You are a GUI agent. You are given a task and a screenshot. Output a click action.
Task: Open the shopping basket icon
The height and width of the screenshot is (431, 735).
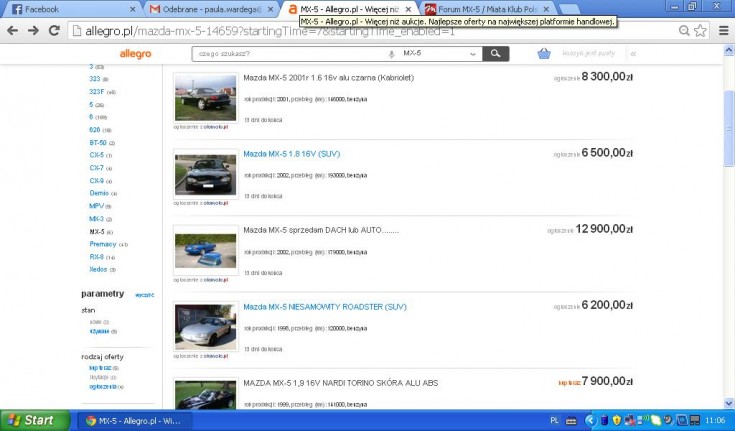544,53
